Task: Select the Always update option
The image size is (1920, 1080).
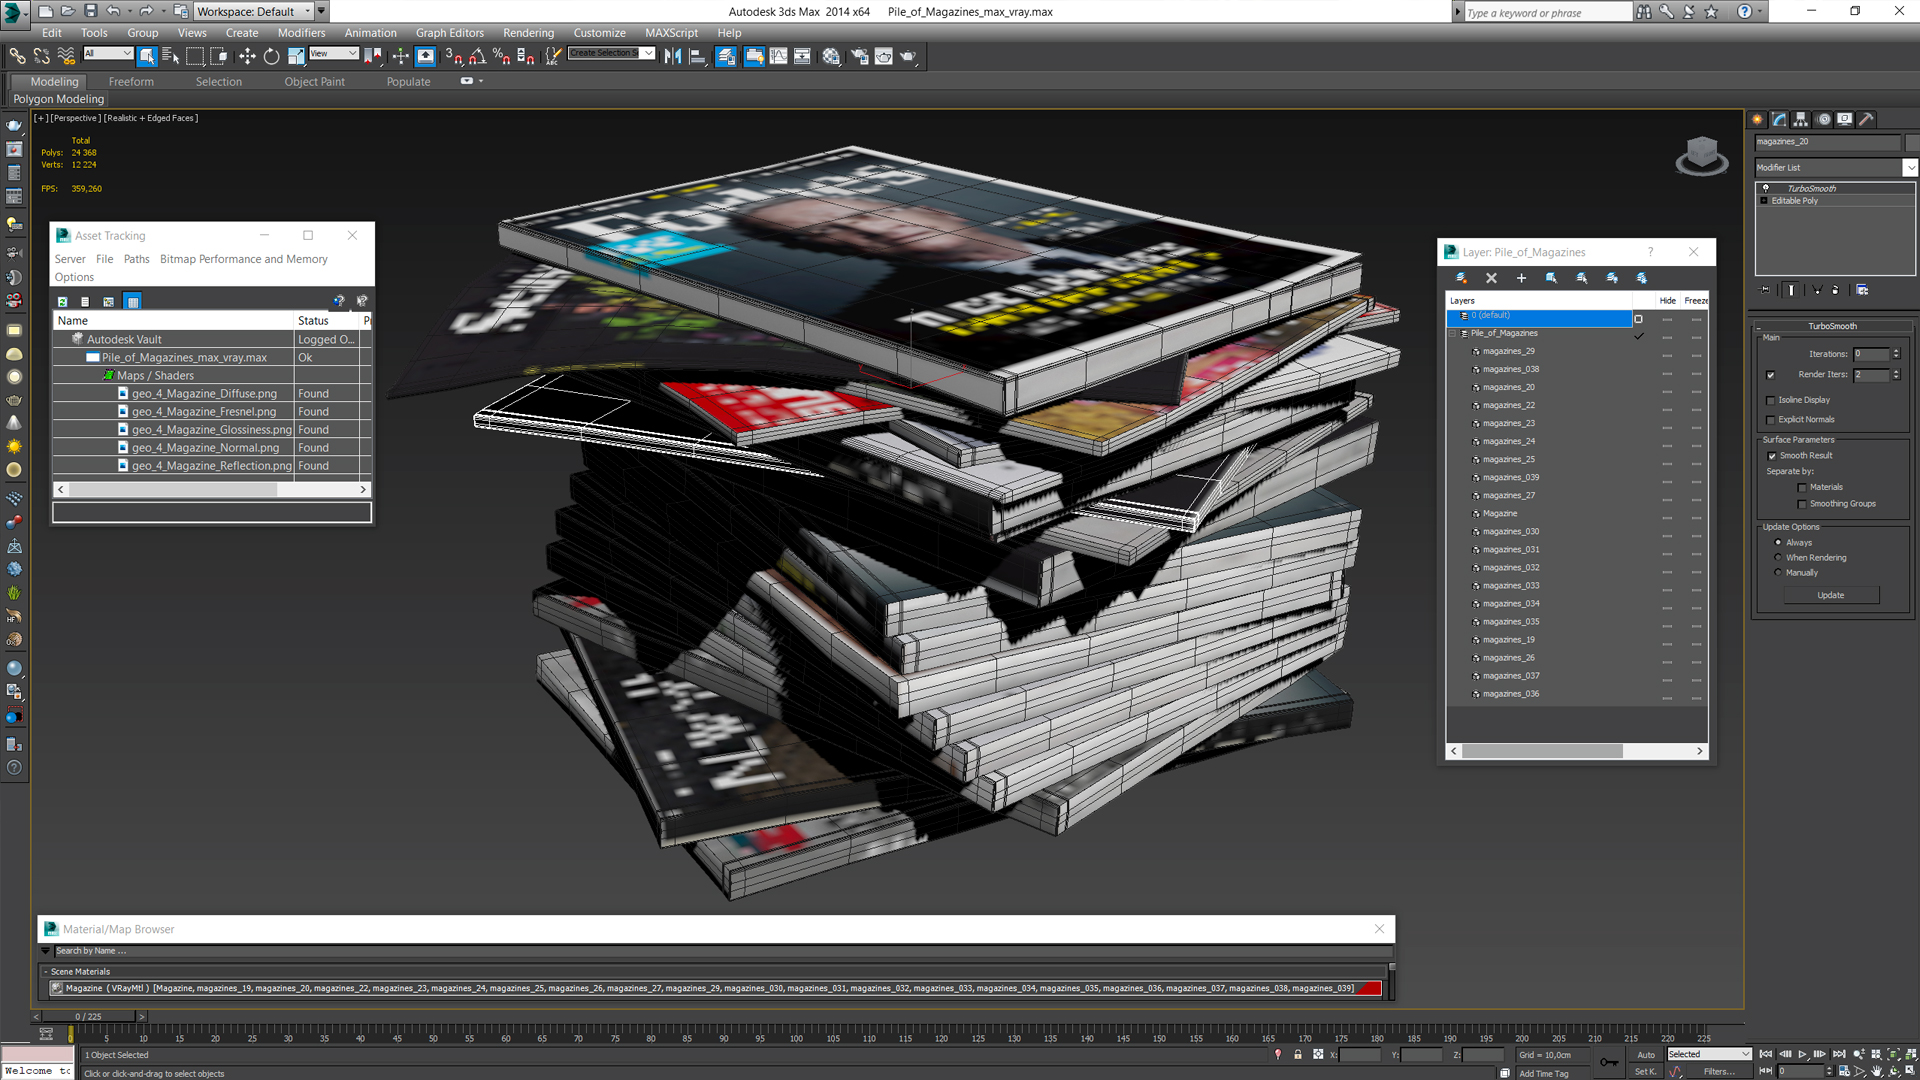Action: (x=1778, y=542)
